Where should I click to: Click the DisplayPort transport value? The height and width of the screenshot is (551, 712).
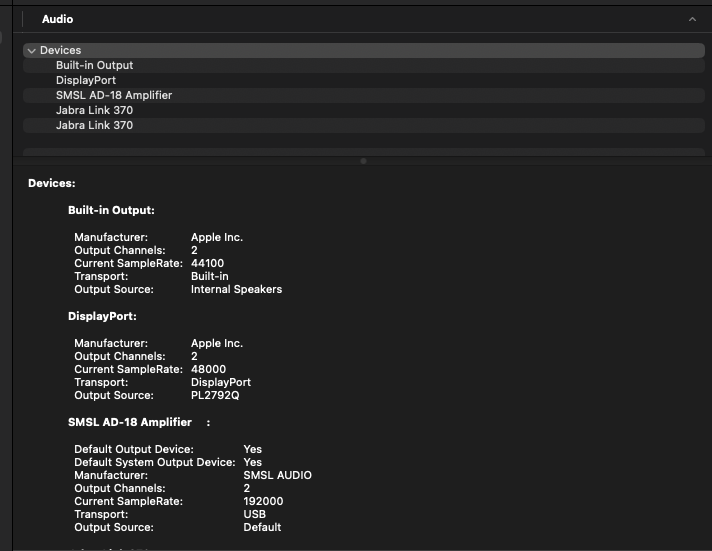[221, 382]
